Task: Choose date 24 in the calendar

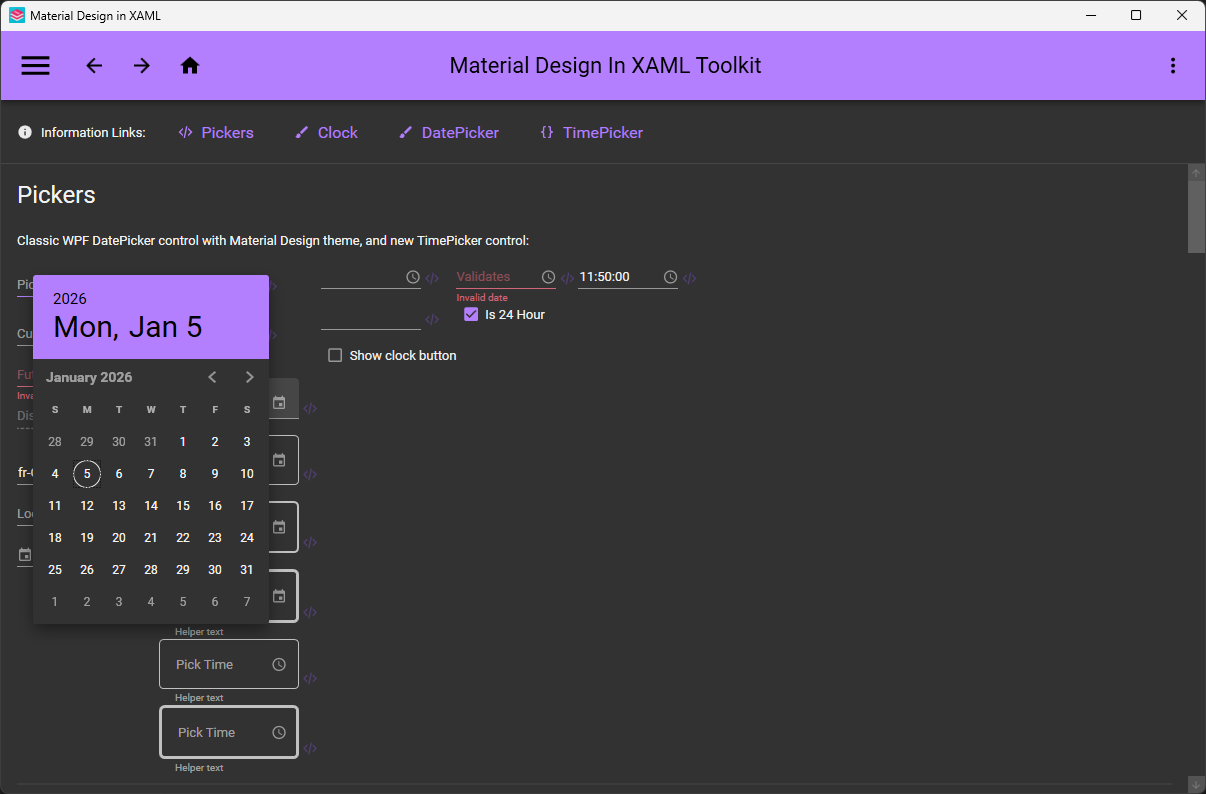Action: [x=247, y=538]
